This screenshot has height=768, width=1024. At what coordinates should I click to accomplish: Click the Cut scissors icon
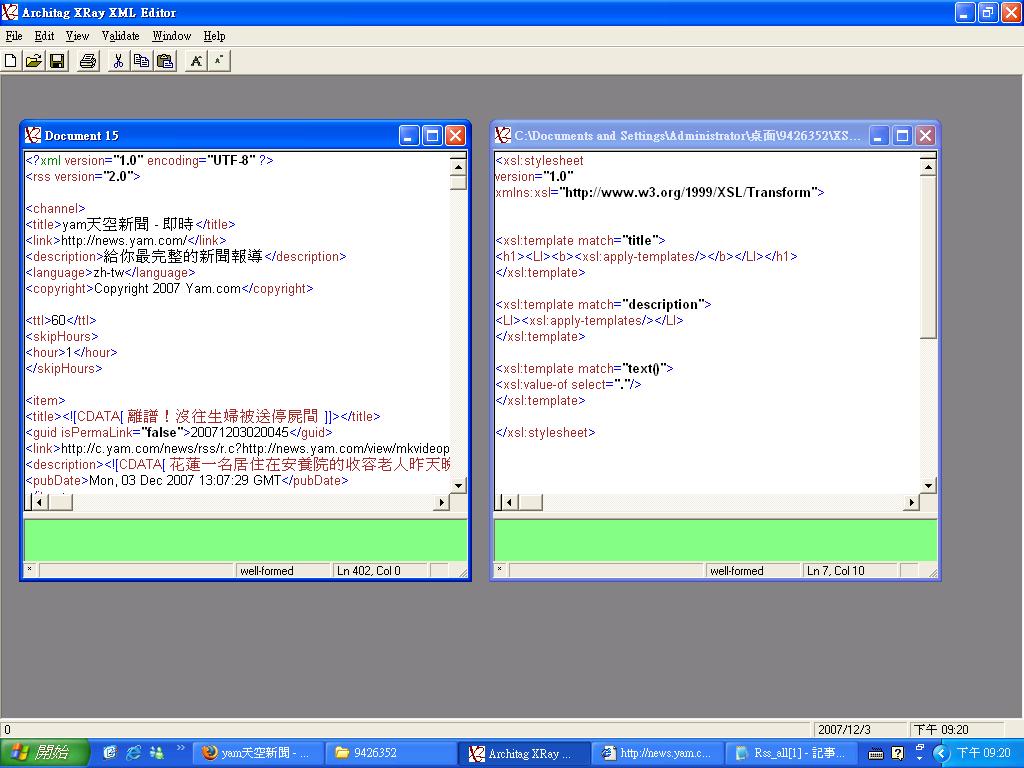118,61
